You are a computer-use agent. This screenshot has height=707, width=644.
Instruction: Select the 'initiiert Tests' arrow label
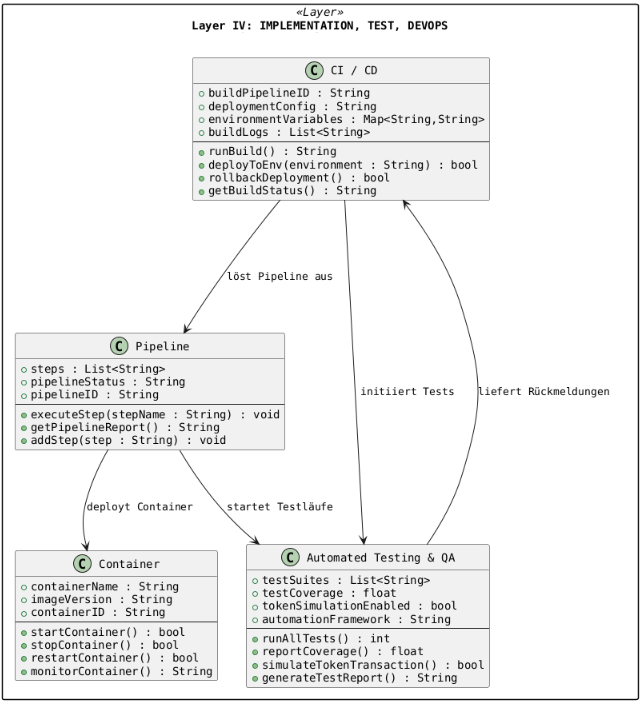[x=407, y=391]
